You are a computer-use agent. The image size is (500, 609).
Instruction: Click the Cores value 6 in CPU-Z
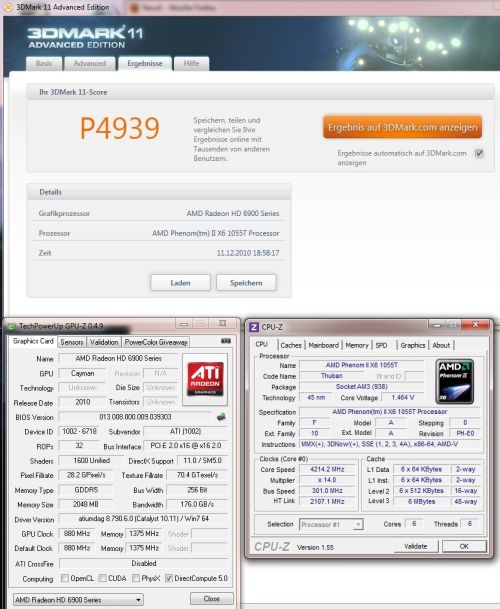point(414,524)
